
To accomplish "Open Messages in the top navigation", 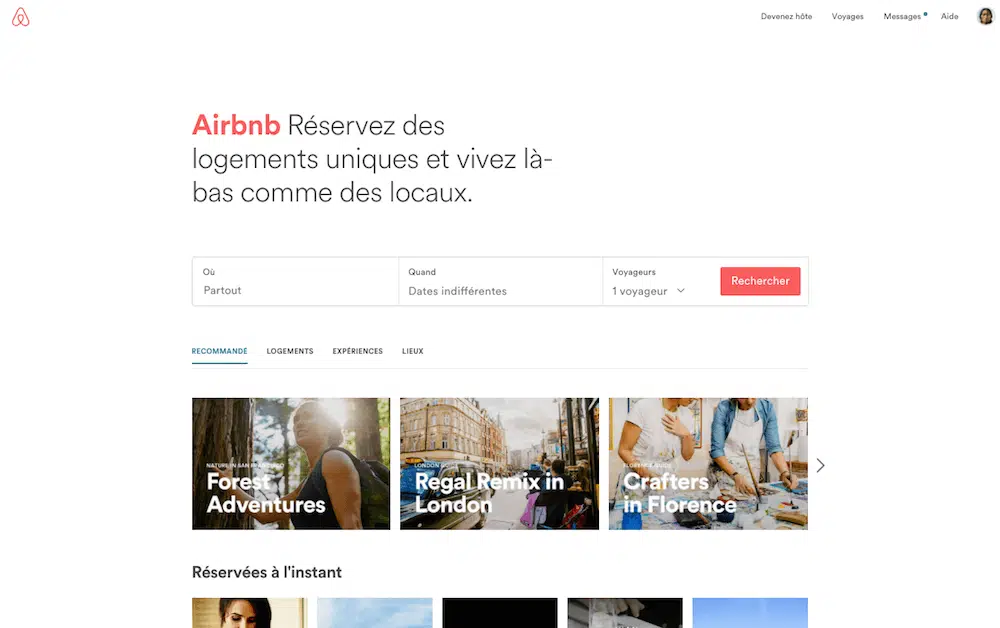I will click(x=902, y=17).
